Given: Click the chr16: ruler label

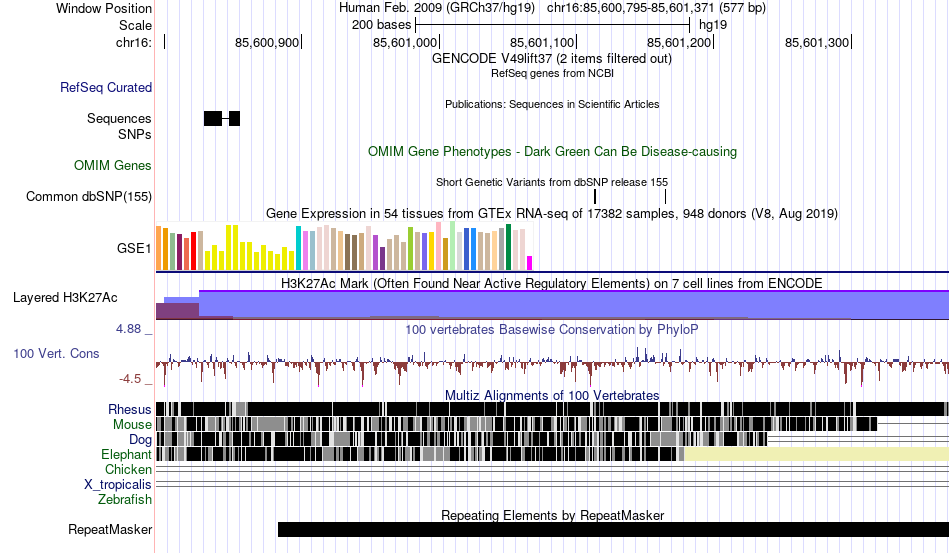Looking at the screenshot, I should tap(133, 42).
